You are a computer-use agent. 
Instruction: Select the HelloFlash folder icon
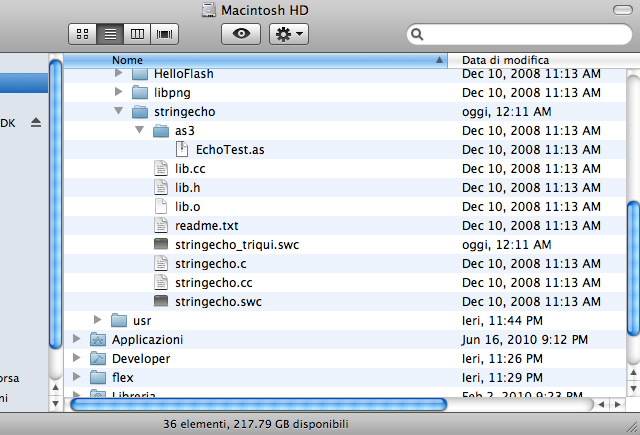pos(140,74)
